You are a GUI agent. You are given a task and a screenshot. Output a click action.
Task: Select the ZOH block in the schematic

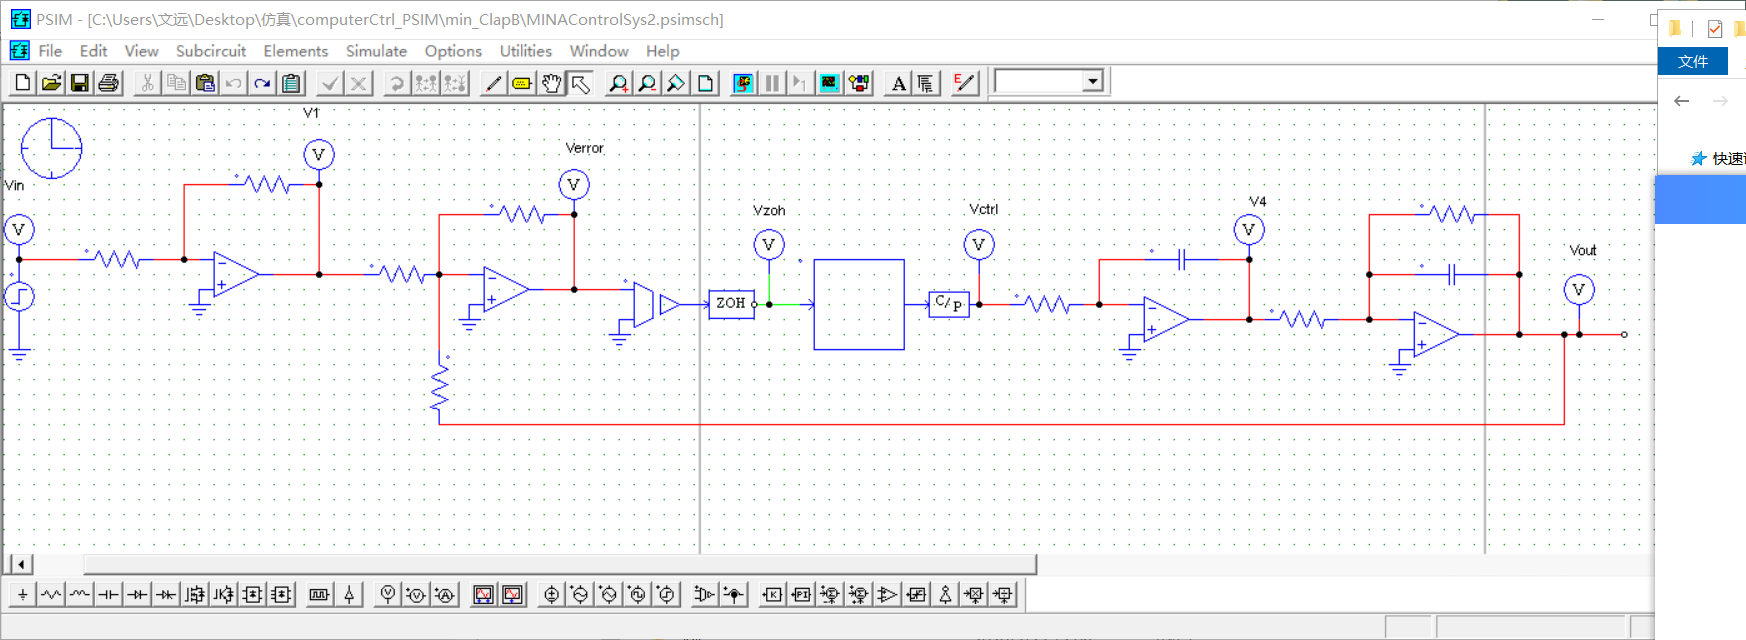pos(731,304)
